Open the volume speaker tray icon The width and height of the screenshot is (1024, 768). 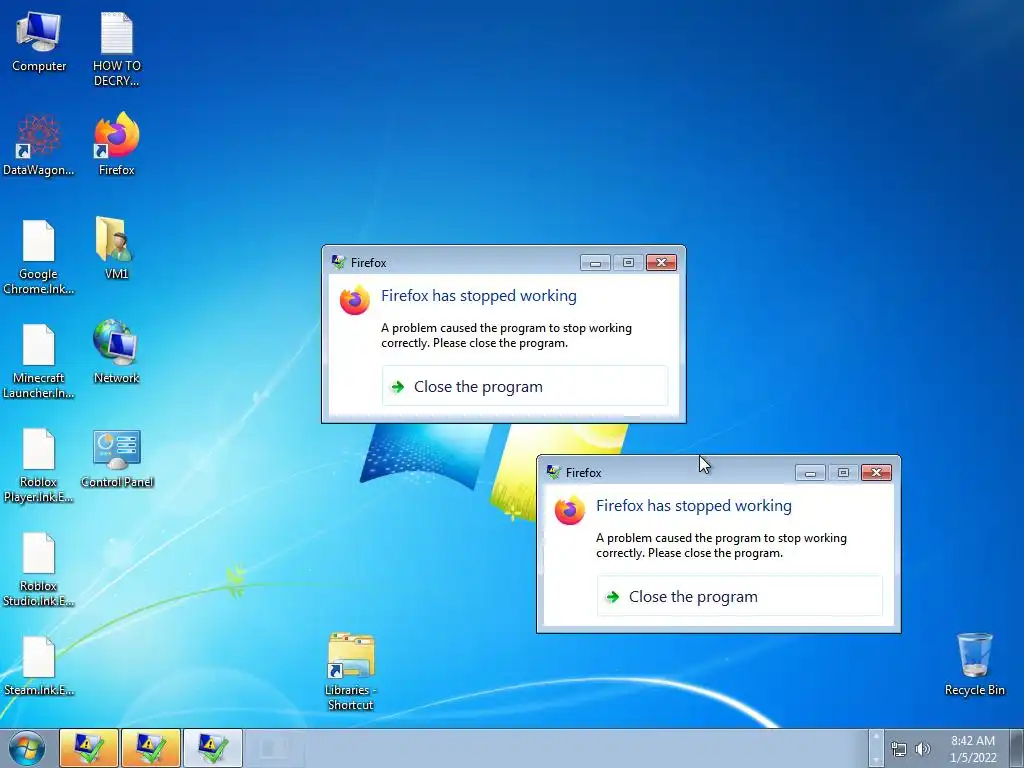coord(922,749)
